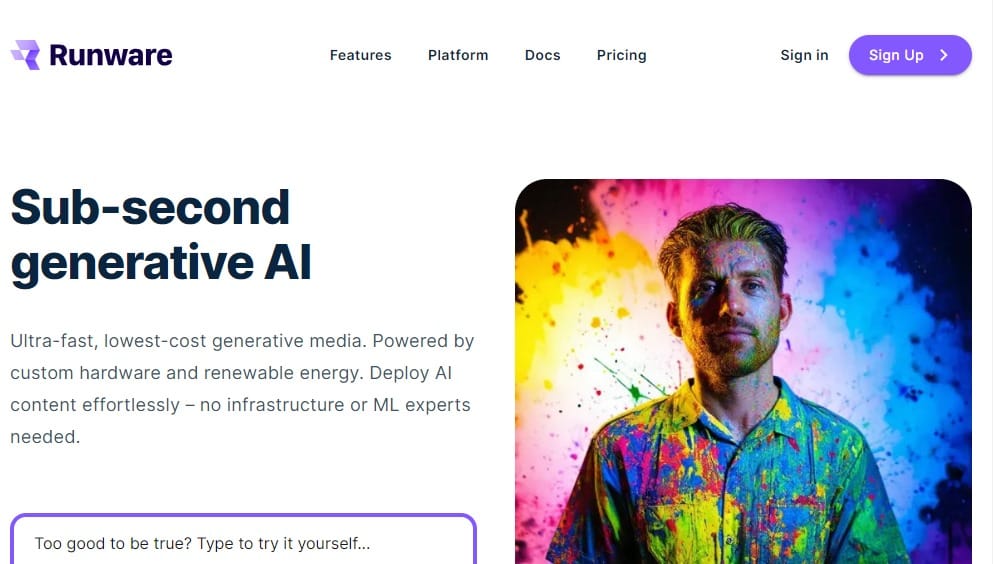This screenshot has width=993, height=564.
Task: Click the paint-splattered shirt in the image
Action: [728, 481]
